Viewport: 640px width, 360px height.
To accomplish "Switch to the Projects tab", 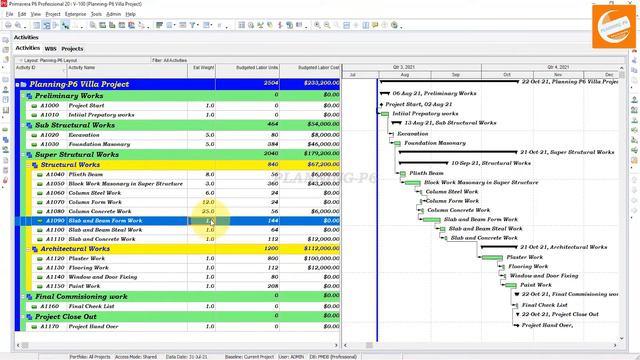I will [x=72, y=49].
